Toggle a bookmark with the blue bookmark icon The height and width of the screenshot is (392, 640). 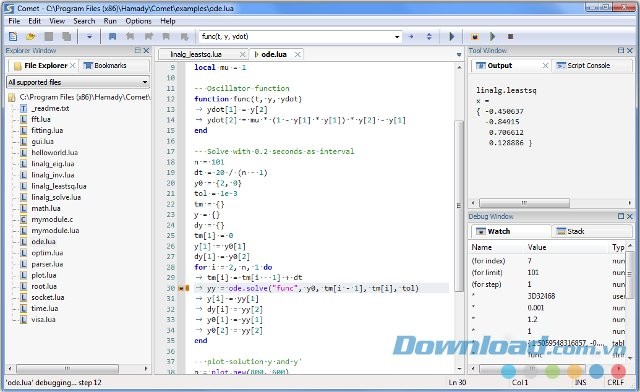112,37
